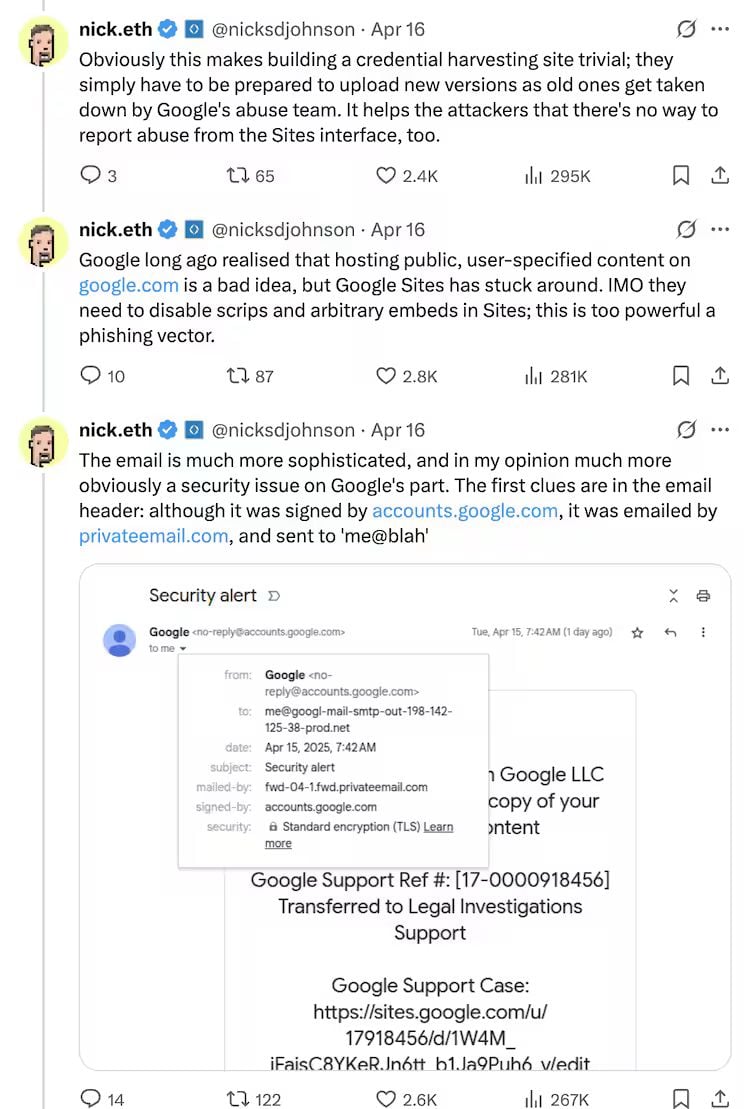Open more options menu on first tweet
Viewport: 750px width, 1109px height.
(720, 29)
